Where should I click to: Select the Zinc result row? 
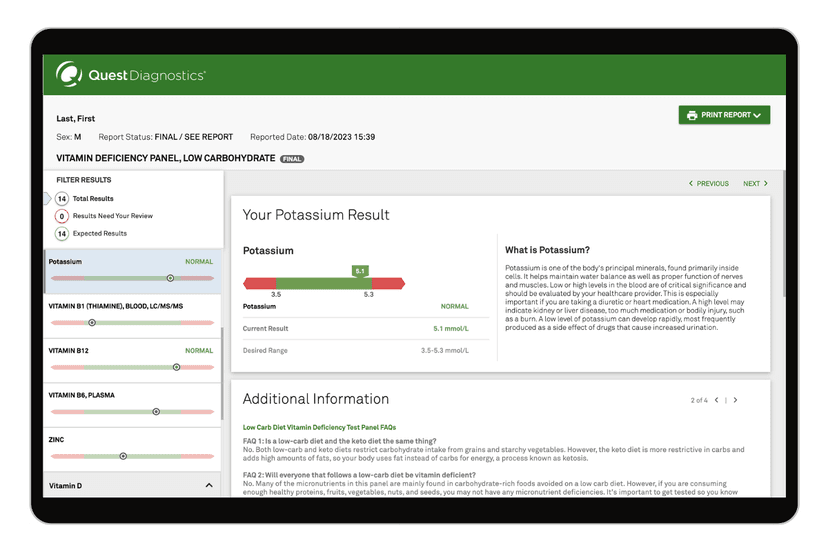pyautogui.click(x=133, y=450)
